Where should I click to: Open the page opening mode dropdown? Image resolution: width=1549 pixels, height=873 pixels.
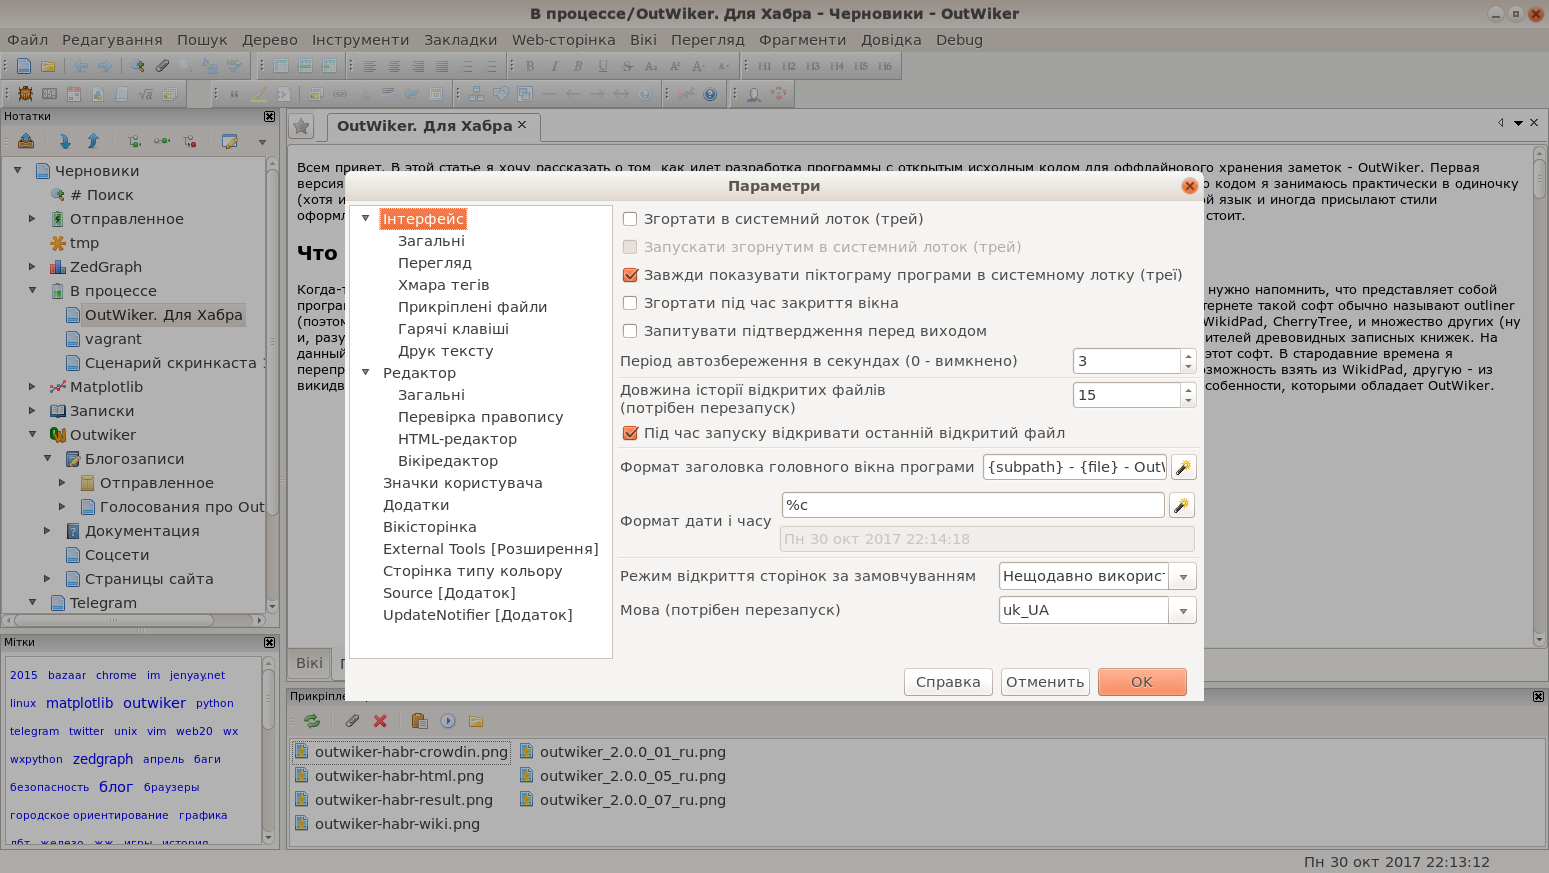tap(1181, 576)
